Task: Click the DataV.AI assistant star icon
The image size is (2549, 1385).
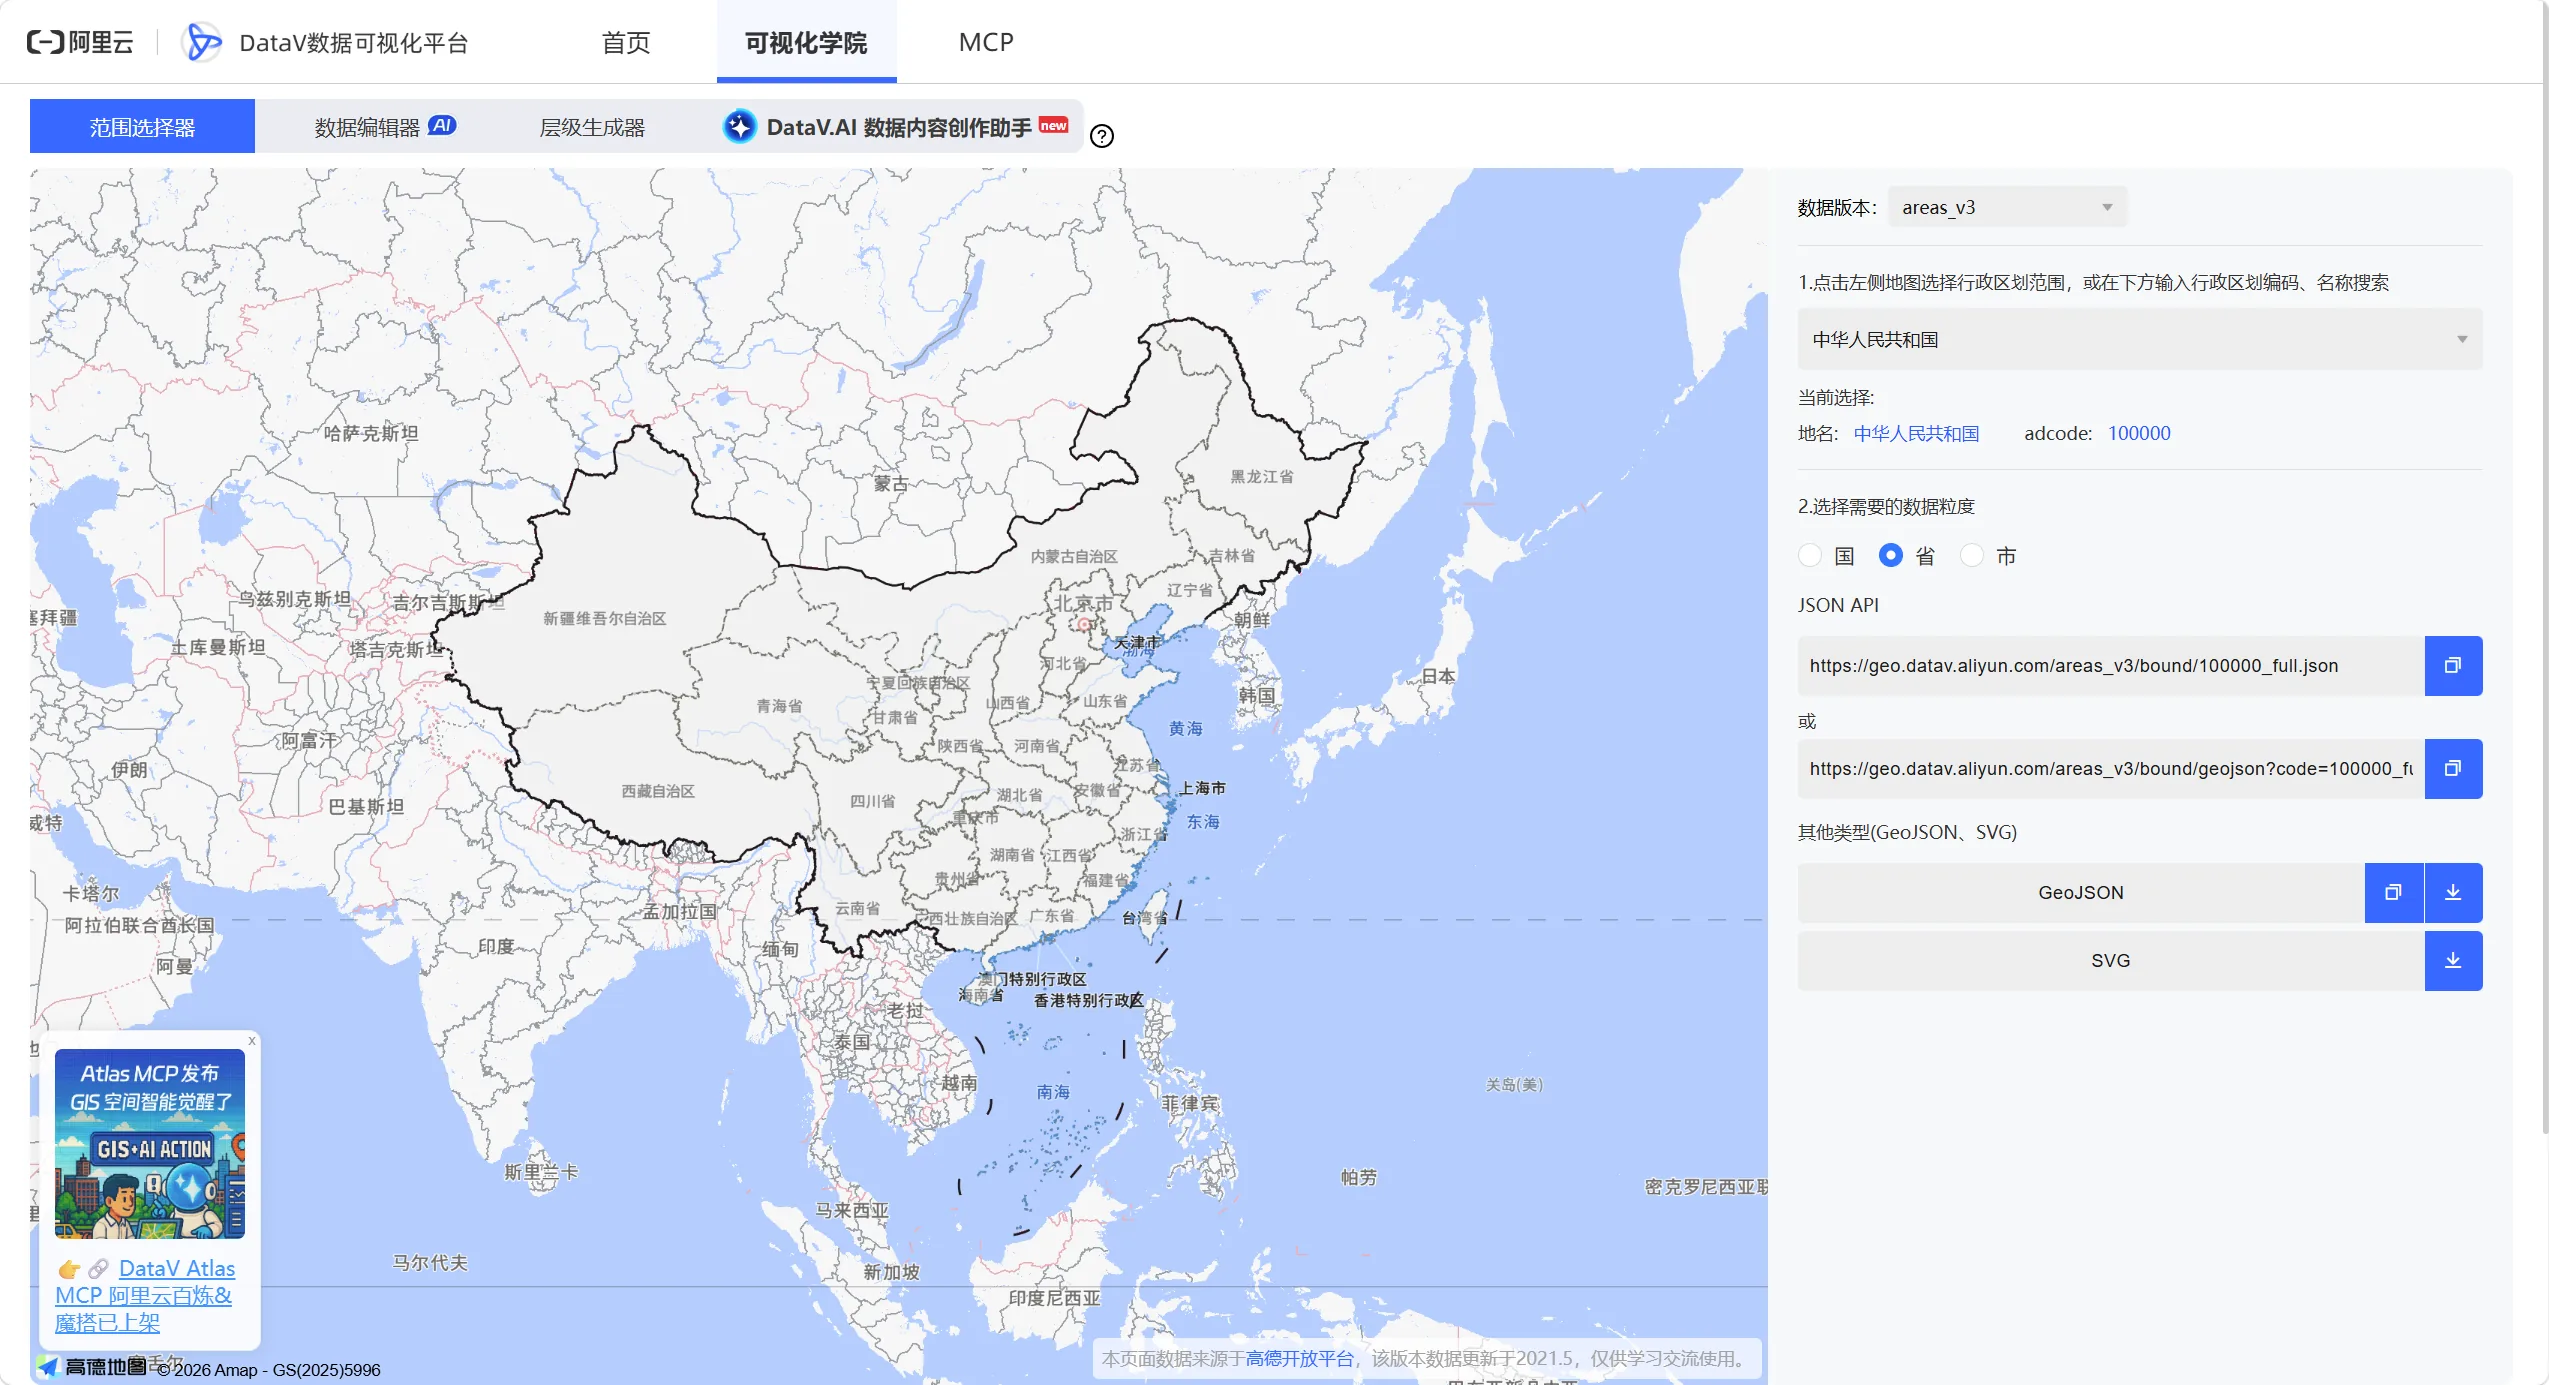Action: (x=739, y=127)
